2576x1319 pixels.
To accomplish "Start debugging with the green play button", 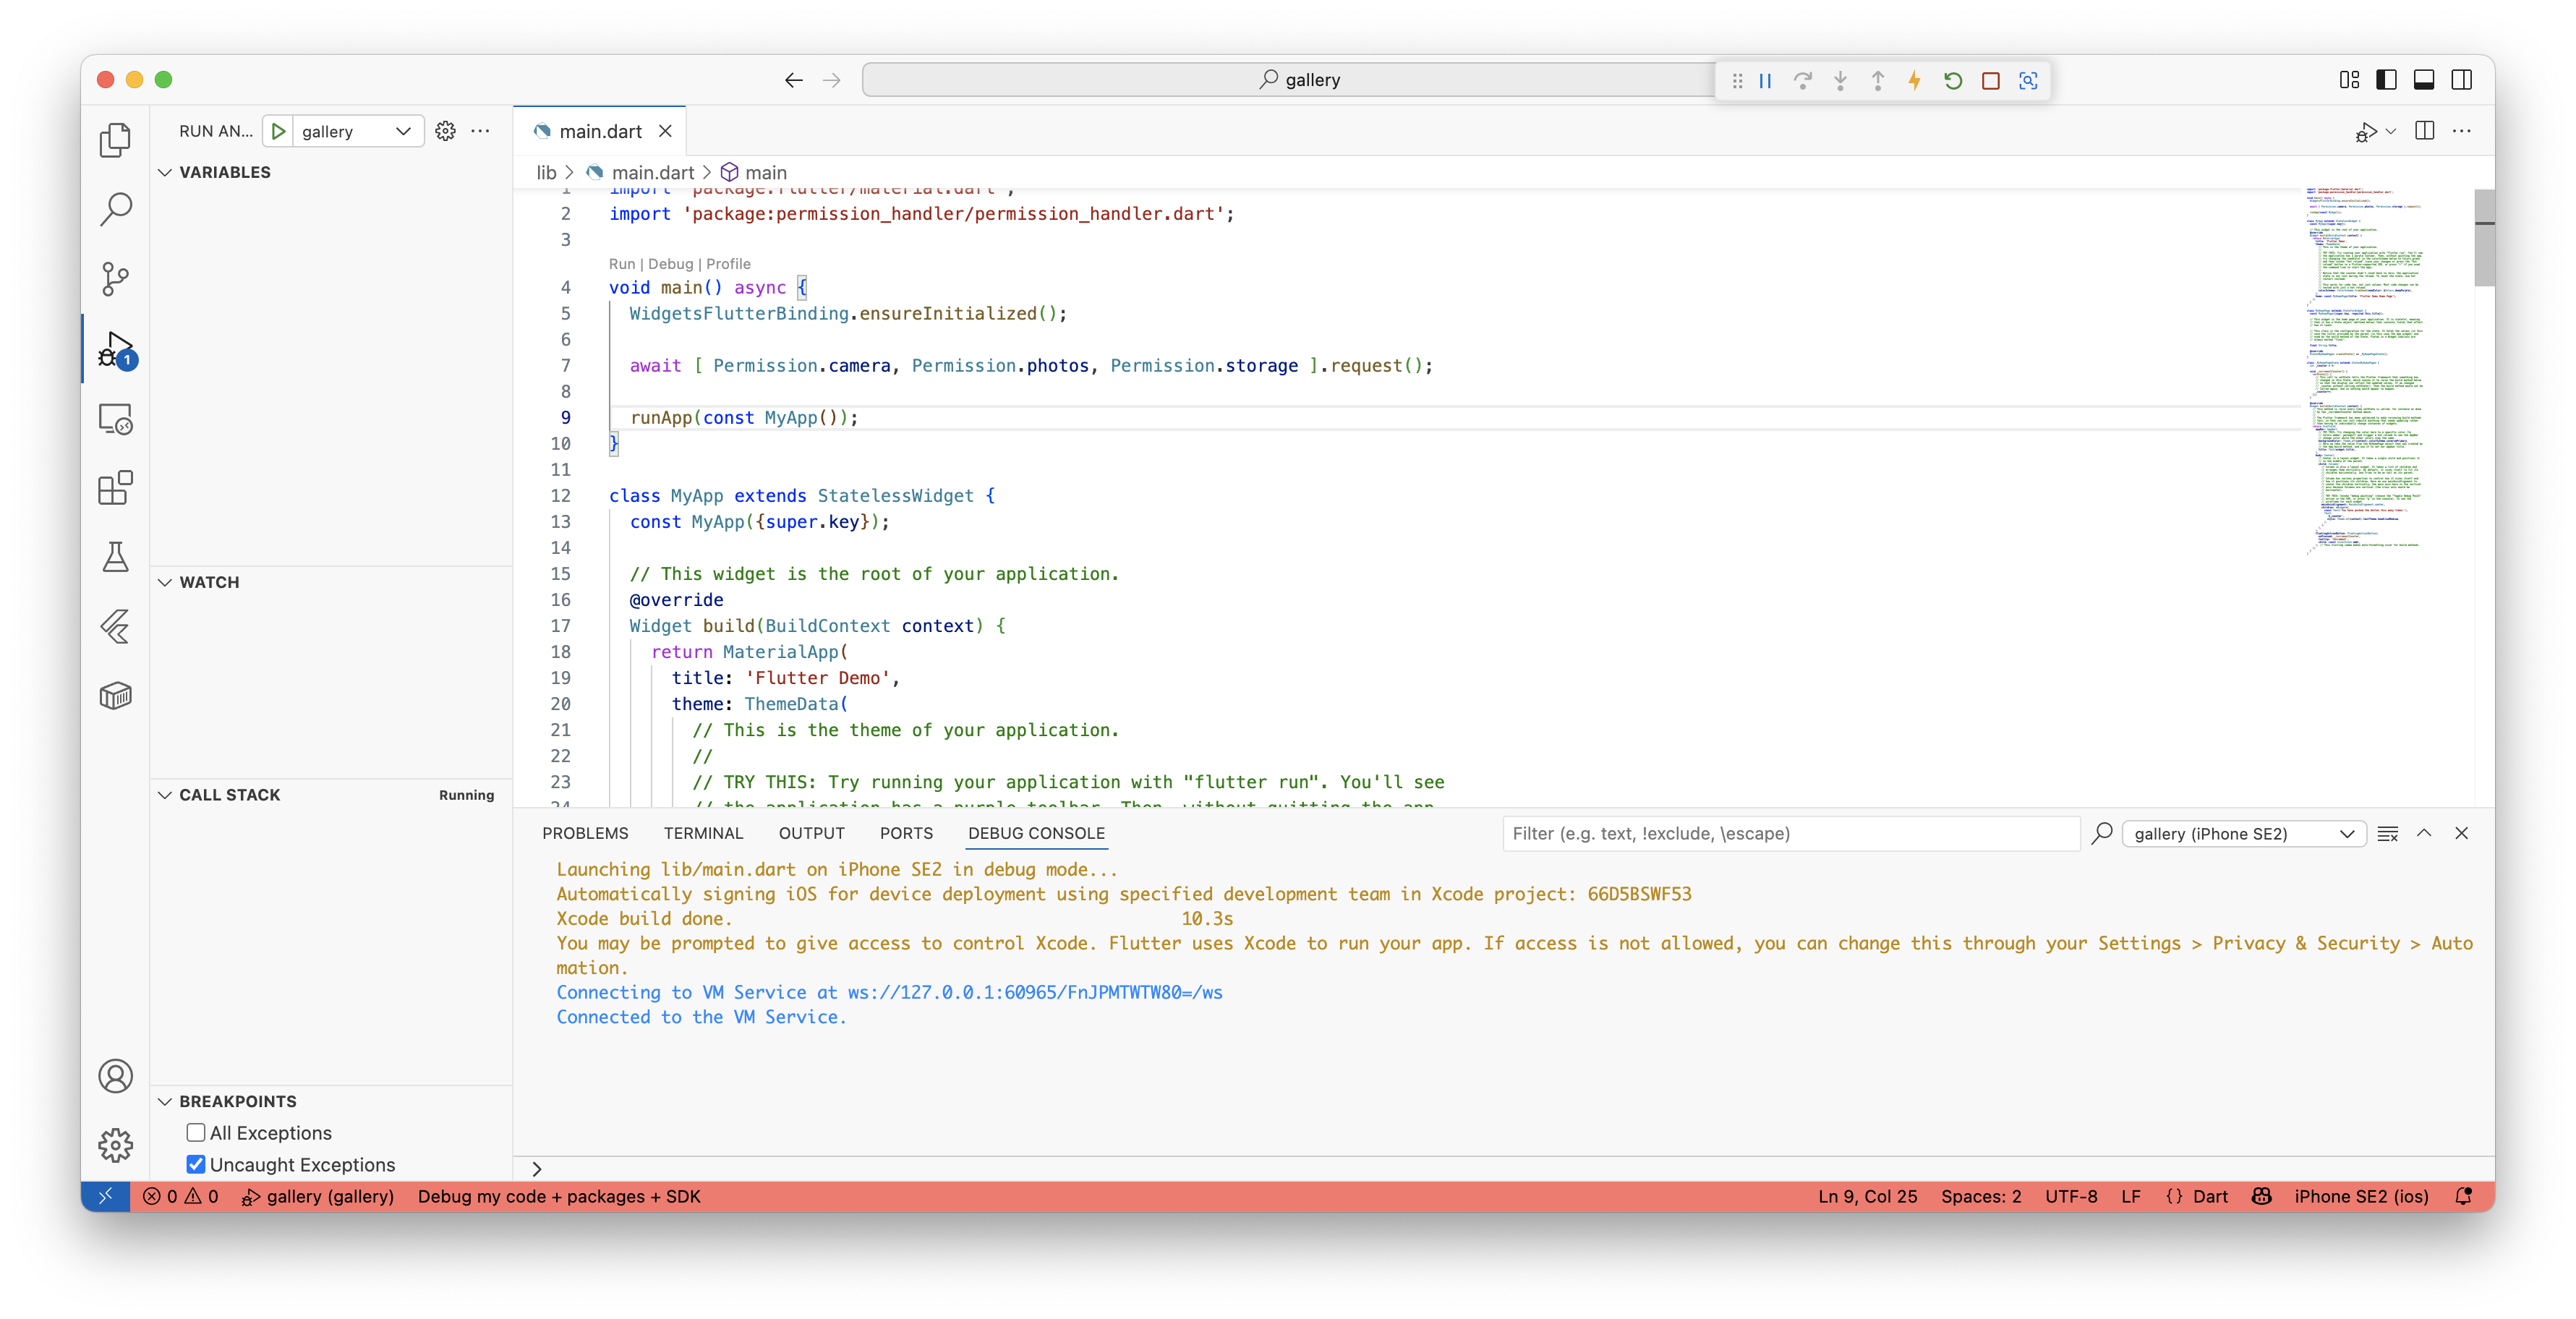I will [279, 131].
